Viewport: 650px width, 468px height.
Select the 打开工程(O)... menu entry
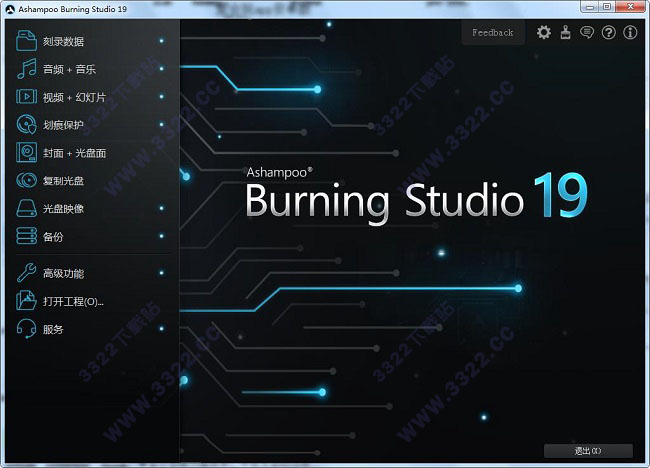[x=73, y=301]
